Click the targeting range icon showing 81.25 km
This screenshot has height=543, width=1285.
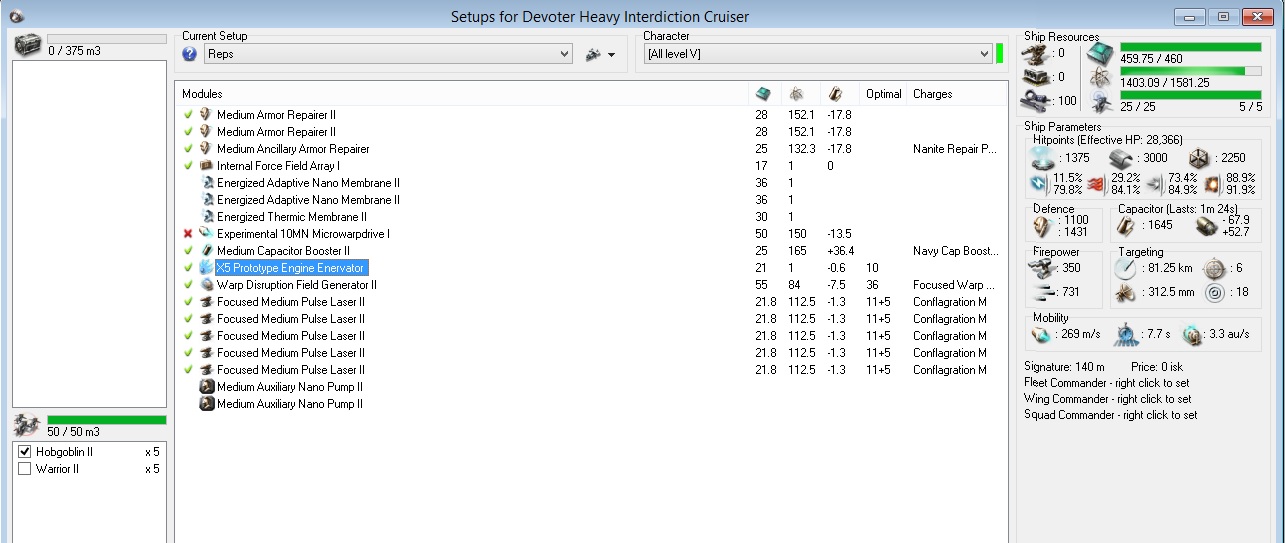tap(1126, 268)
